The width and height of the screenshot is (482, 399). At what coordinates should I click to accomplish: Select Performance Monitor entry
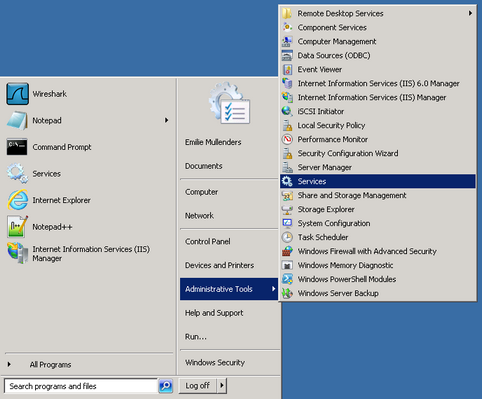coord(378,139)
